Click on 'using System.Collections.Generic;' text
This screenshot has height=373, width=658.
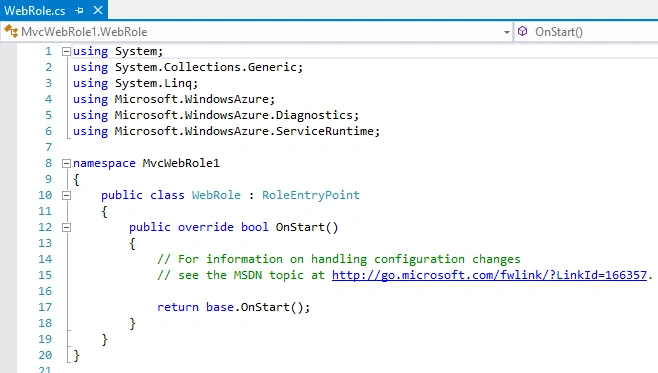[x=188, y=67]
